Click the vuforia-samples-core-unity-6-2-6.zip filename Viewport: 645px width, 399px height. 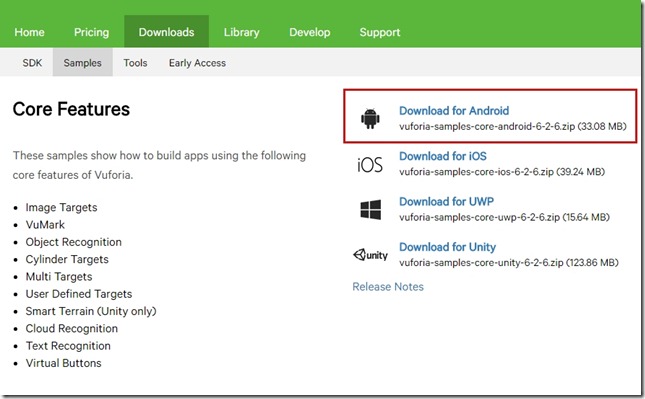click(481, 262)
